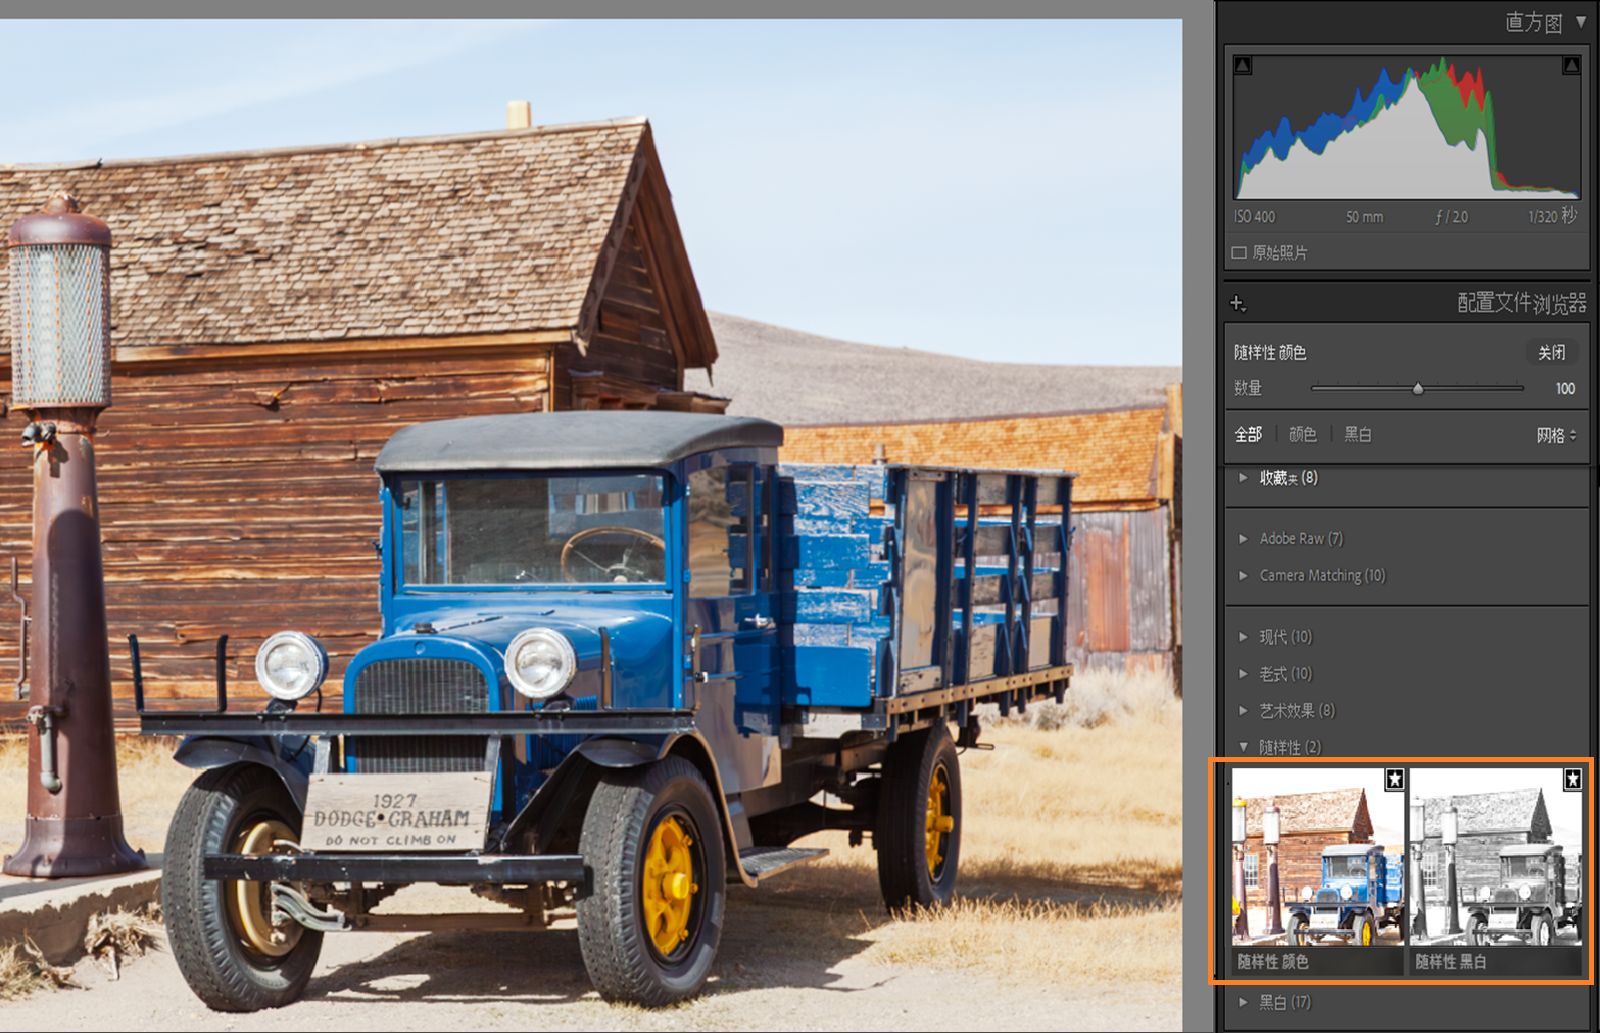
Task: Expand the 现代 (10) profile group
Action: 1243,637
